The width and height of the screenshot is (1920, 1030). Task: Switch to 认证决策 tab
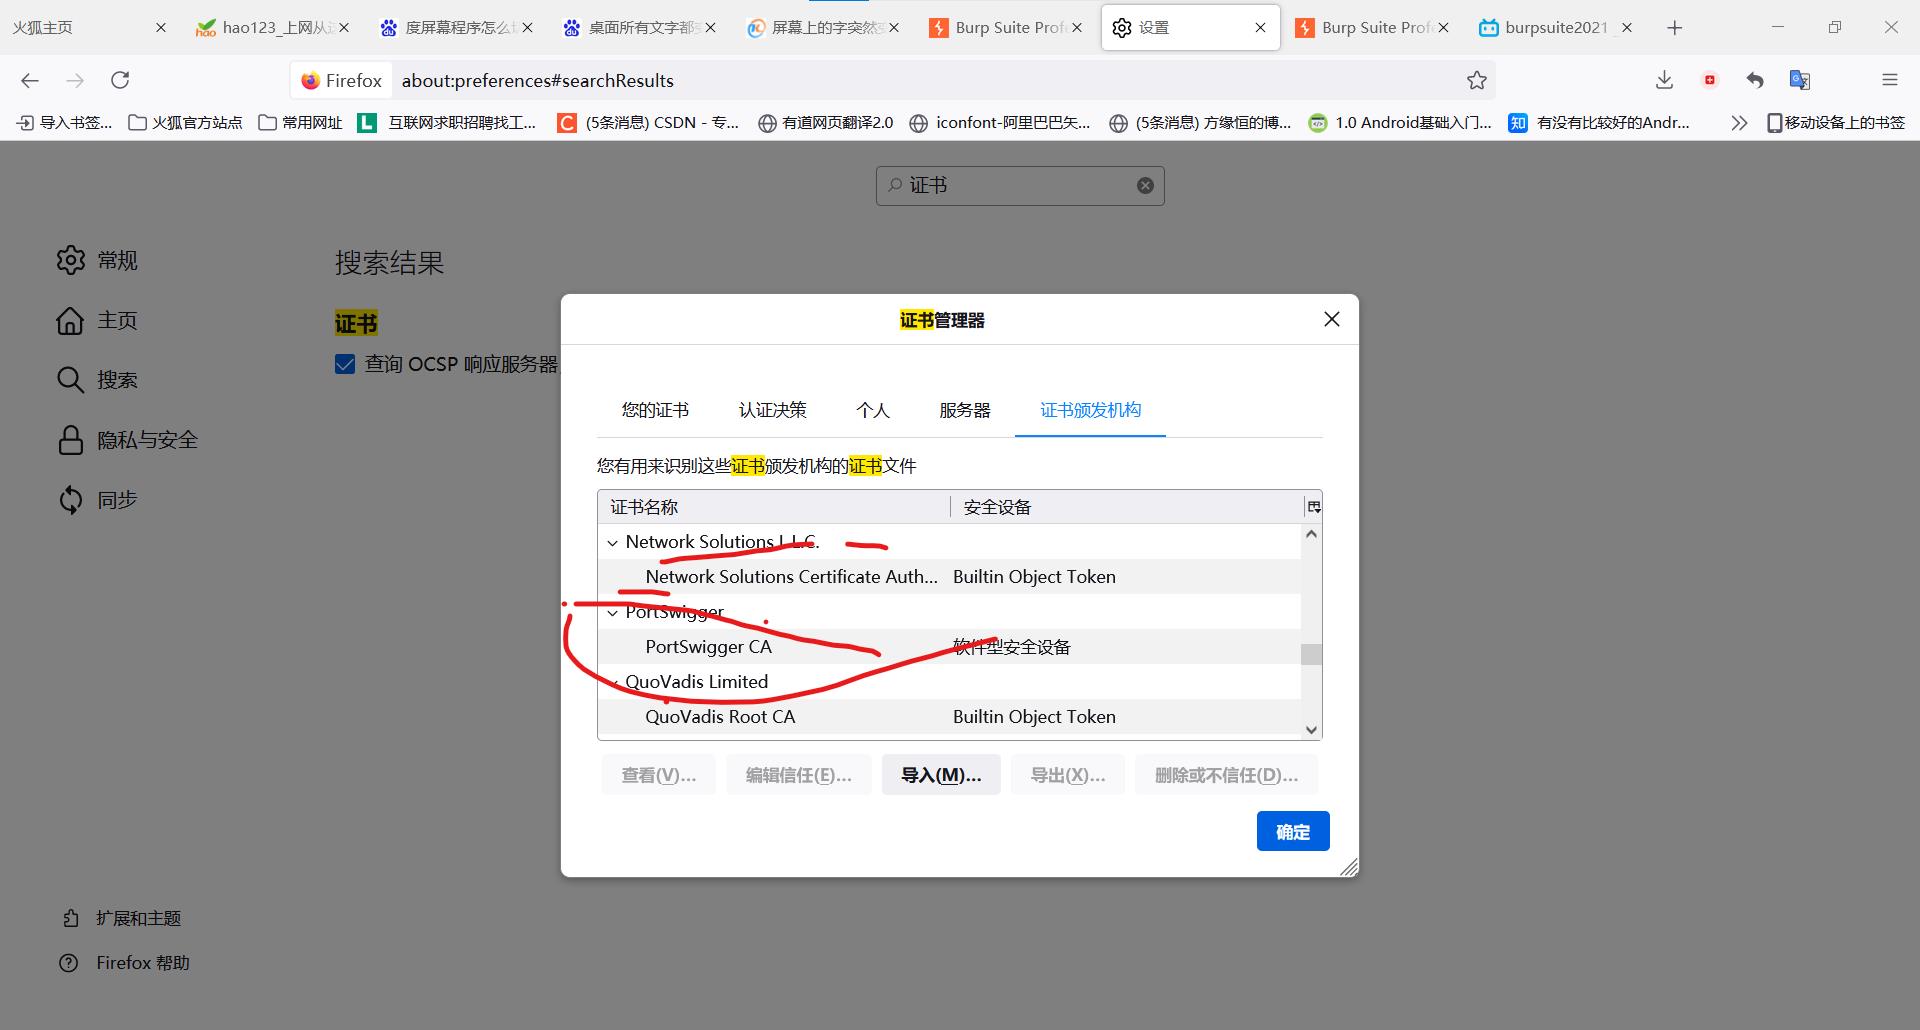click(772, 410)
